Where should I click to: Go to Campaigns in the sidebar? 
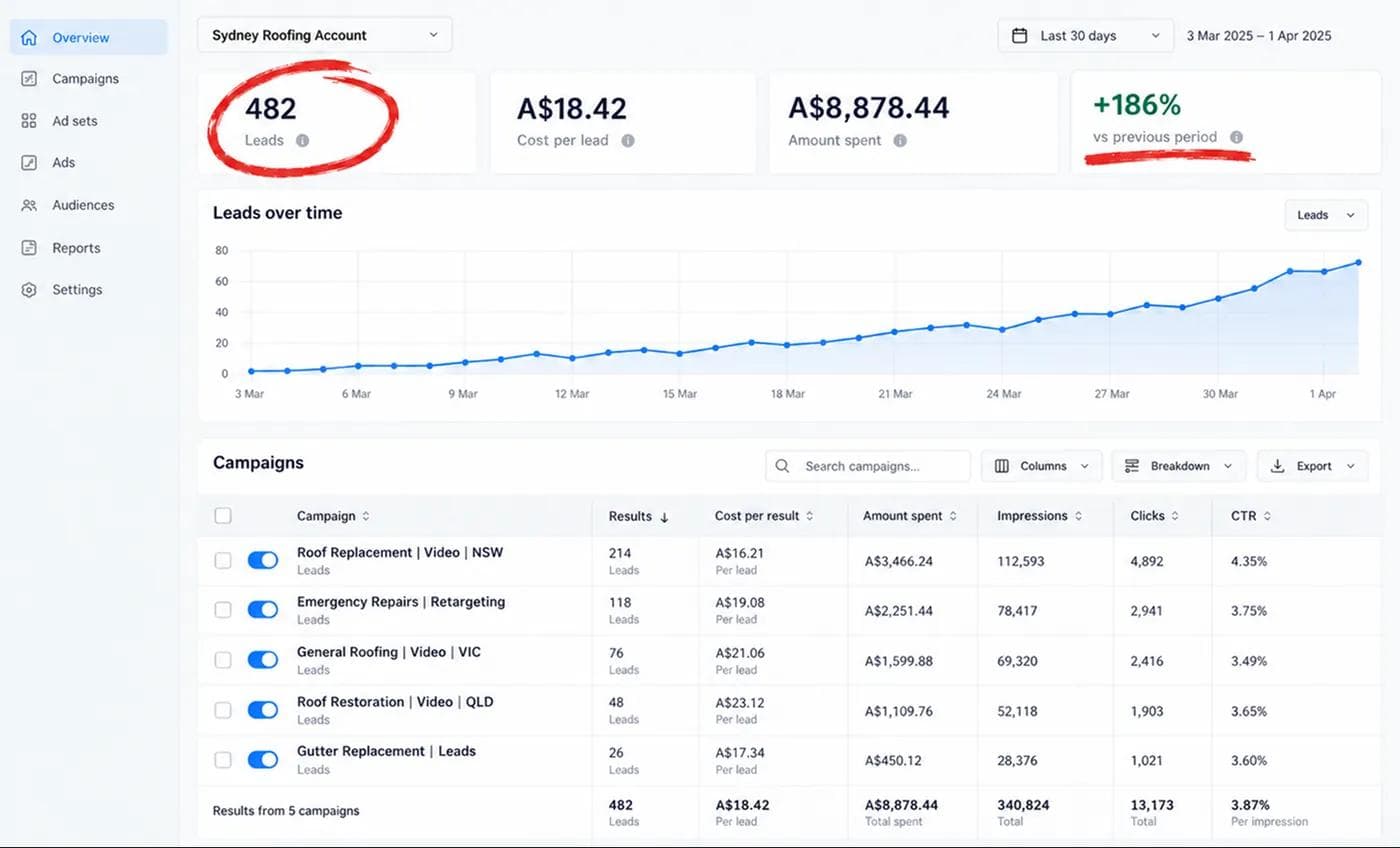click(x=85, y=79)
